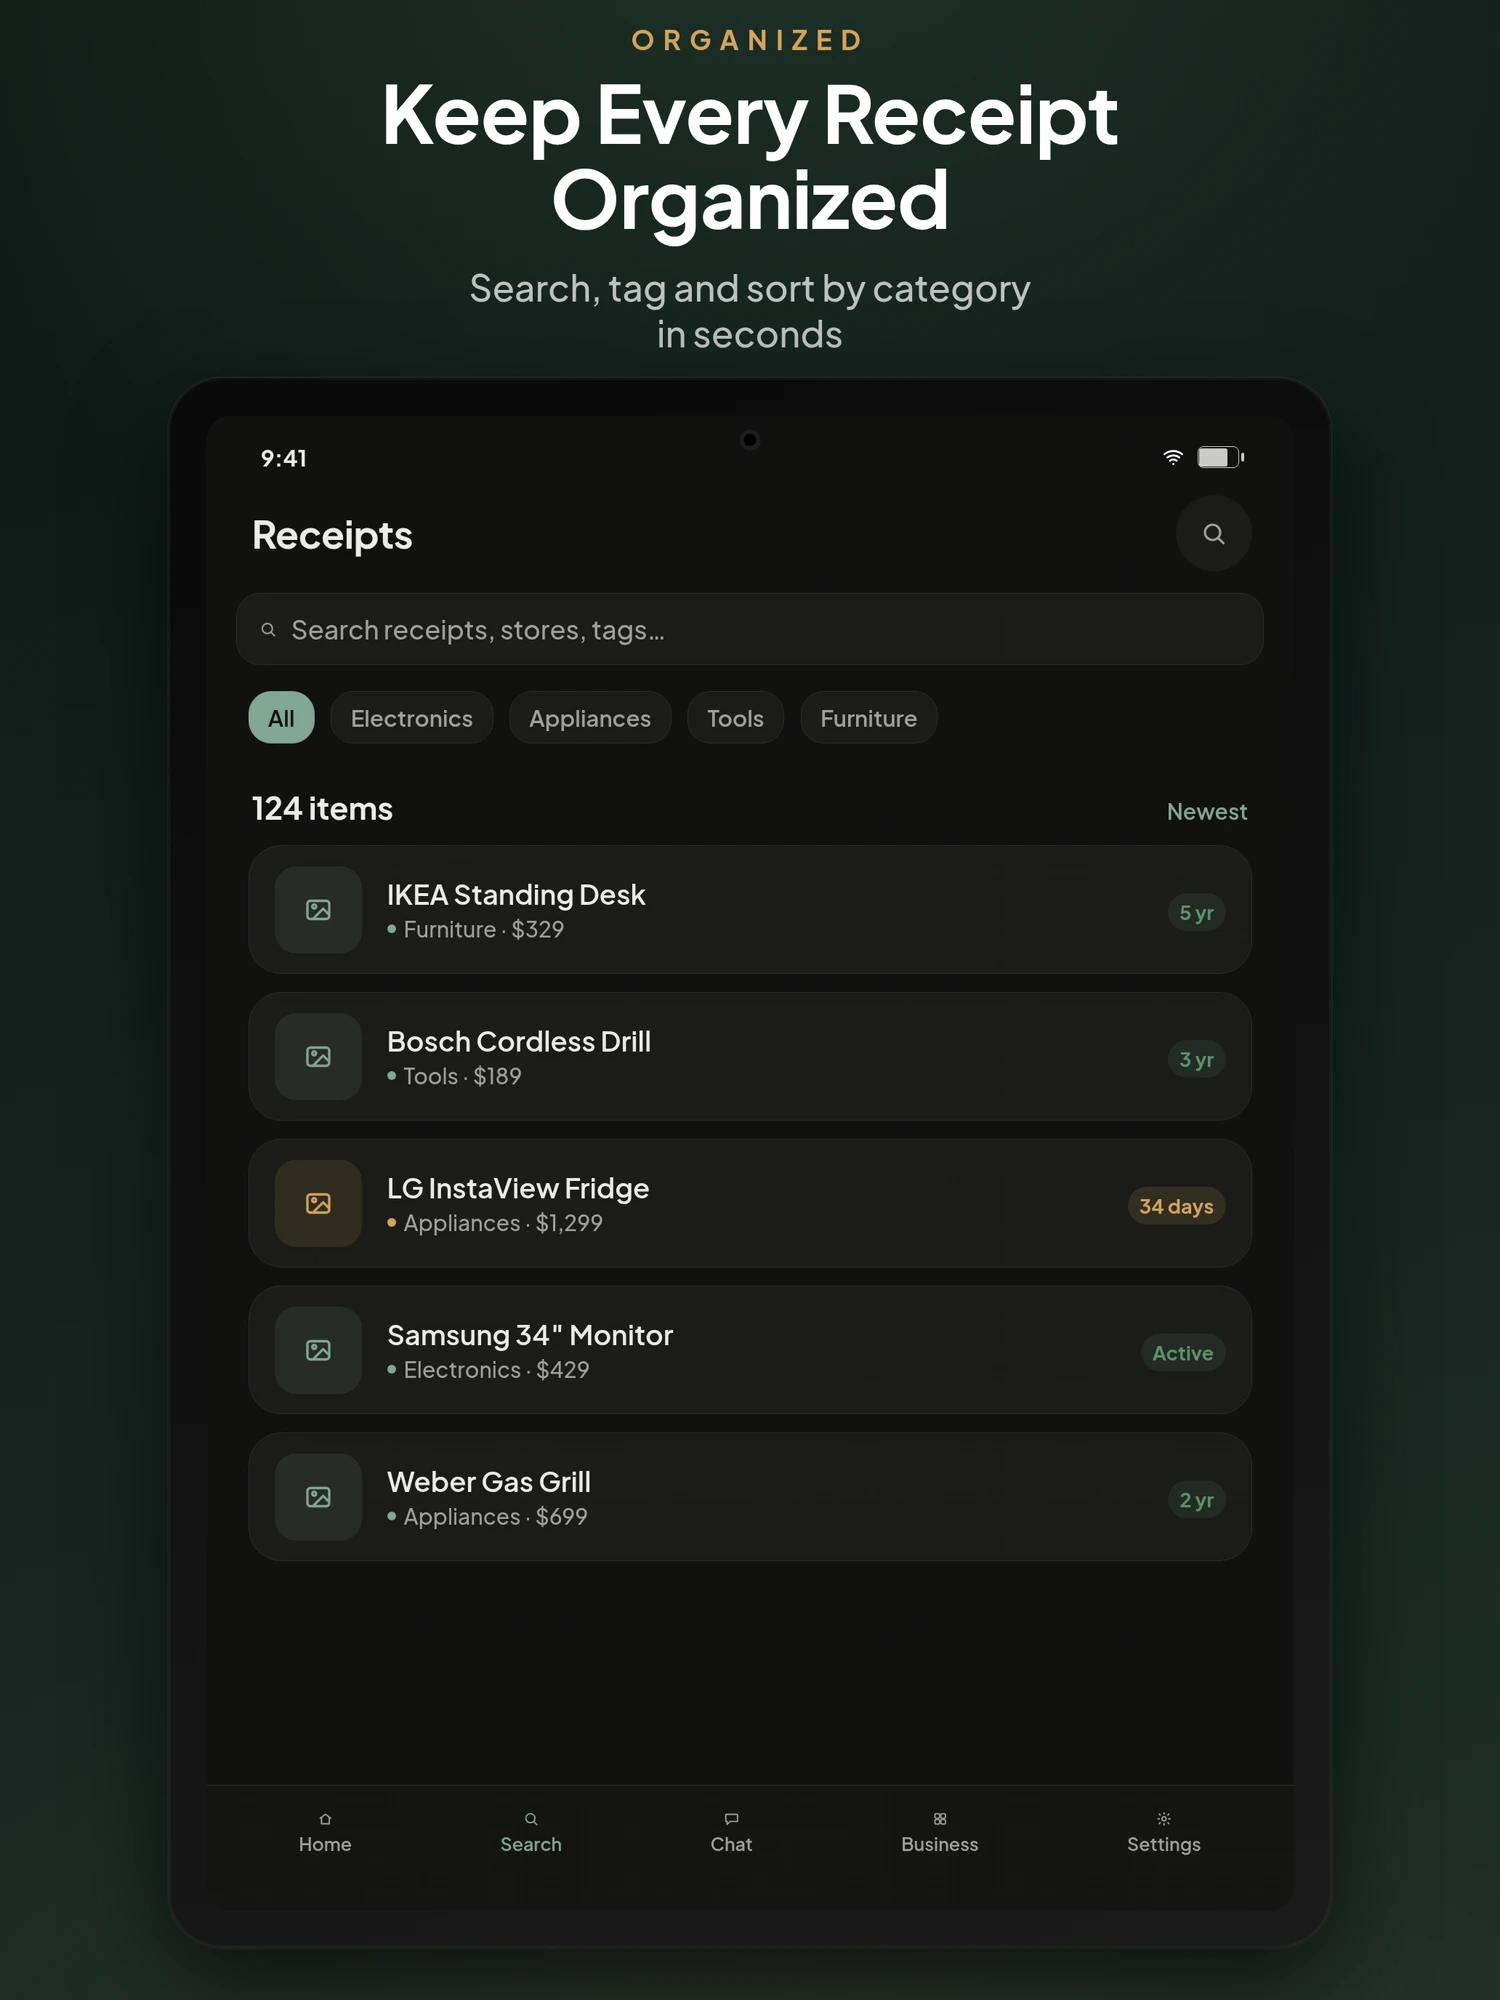Open the Bosch Cordless Drill title

tap(519, 1042)
